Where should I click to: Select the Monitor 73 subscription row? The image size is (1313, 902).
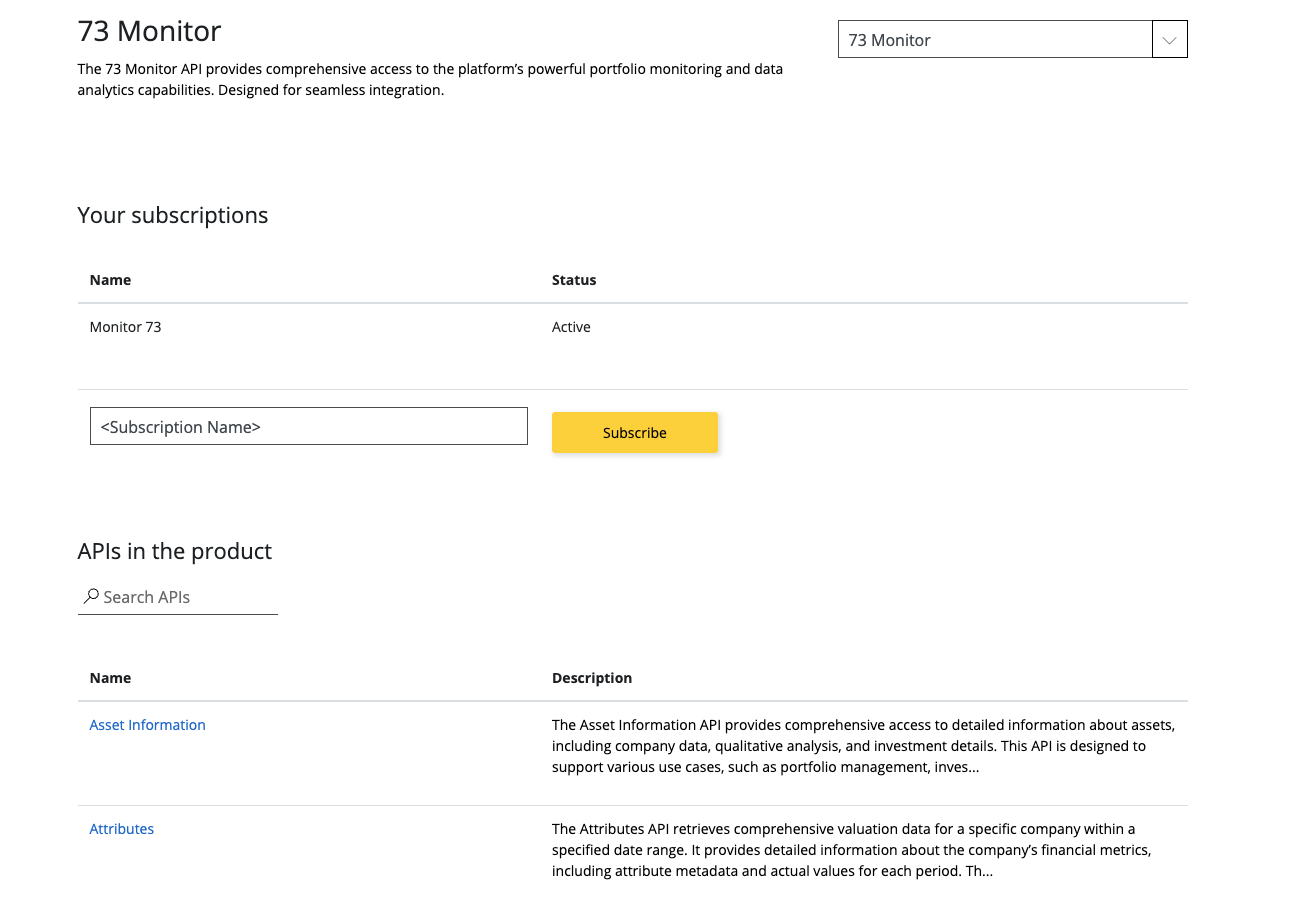pyautogui.click(x=125, y=326)
